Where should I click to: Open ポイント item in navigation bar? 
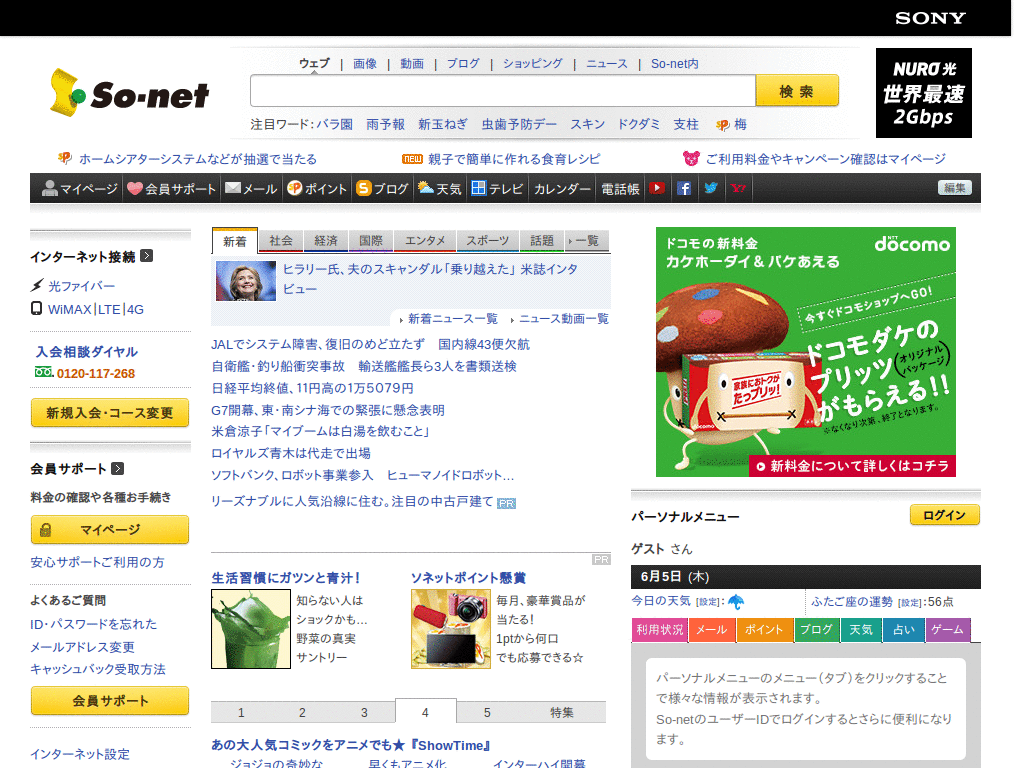tap(317, 188)
